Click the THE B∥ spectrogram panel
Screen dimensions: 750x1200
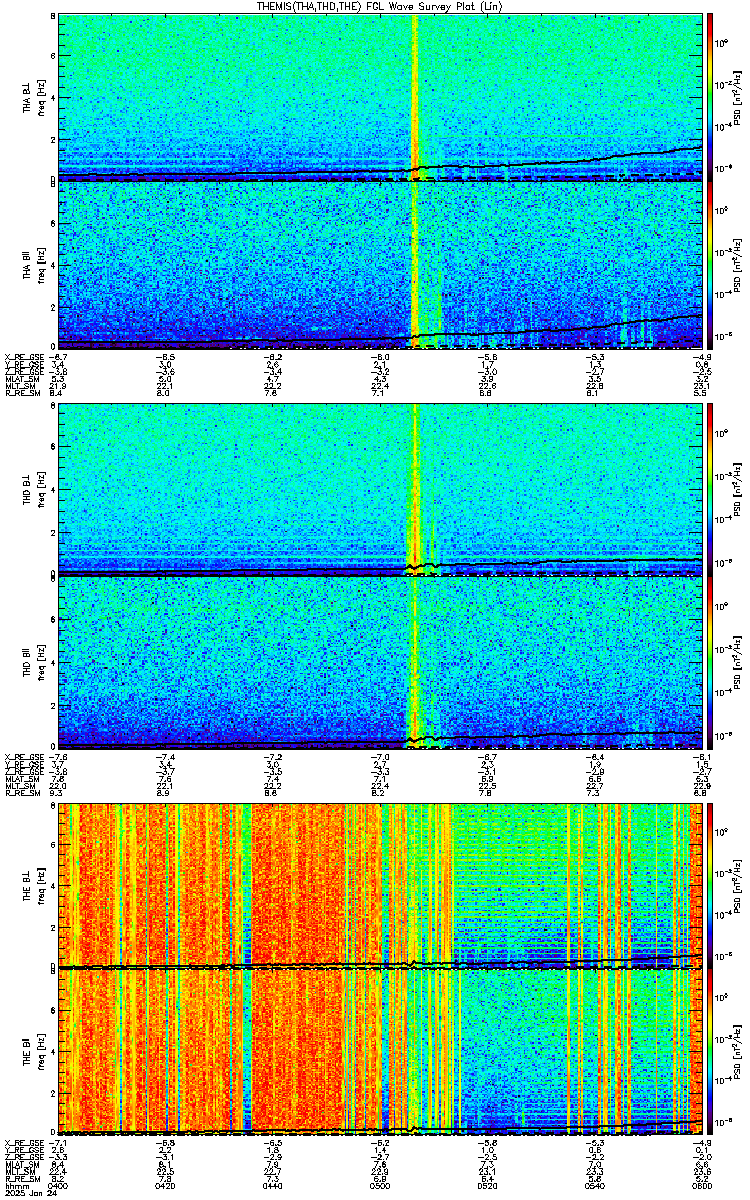380,1051
